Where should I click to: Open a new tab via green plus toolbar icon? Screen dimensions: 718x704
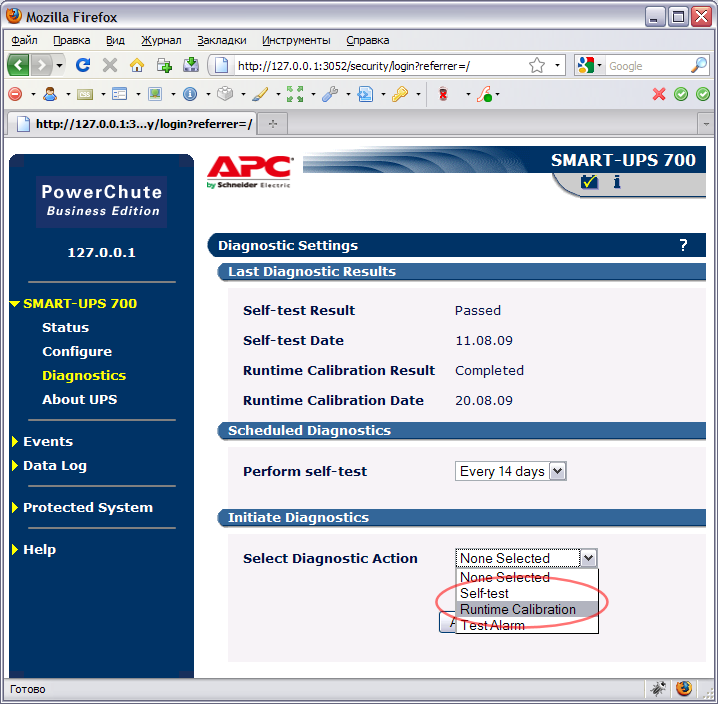click(x=163, y=65)
